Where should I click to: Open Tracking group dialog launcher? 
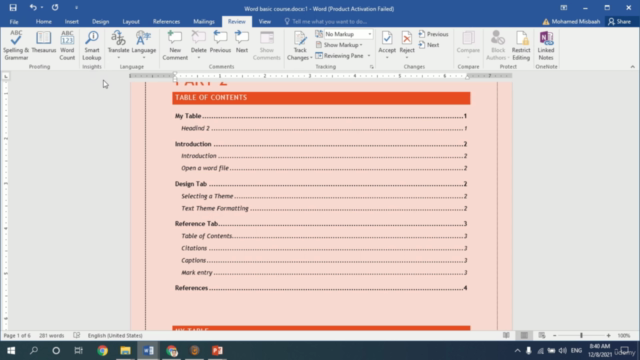pos(372,67)
